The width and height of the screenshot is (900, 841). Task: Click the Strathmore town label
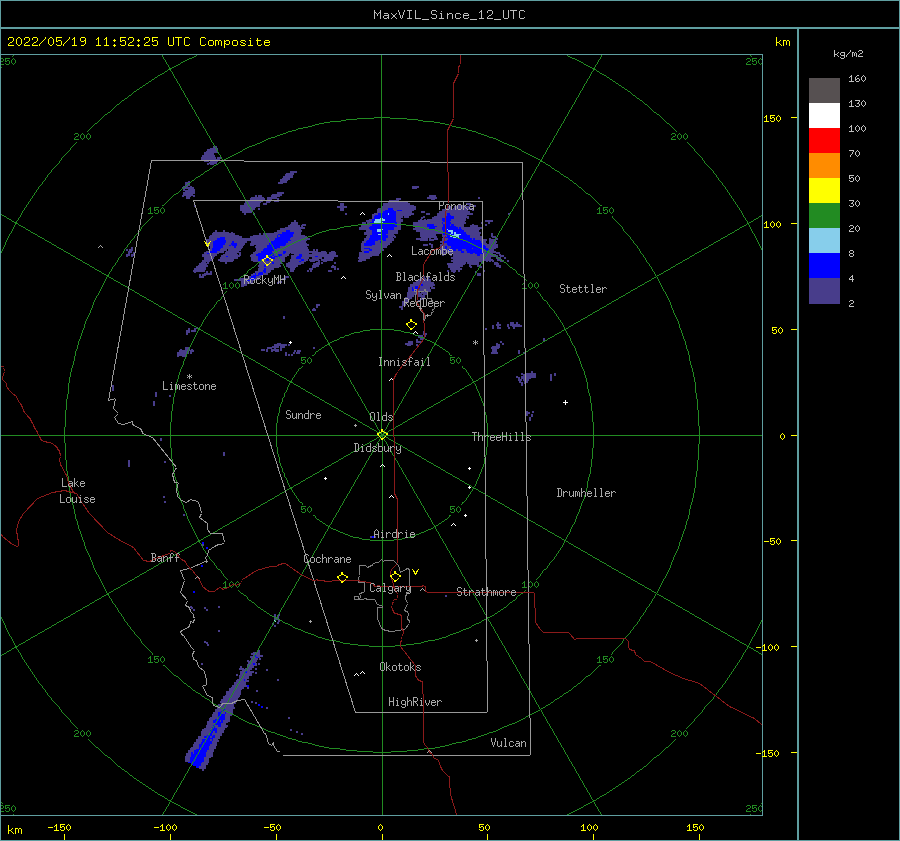(x=486, y=592)
